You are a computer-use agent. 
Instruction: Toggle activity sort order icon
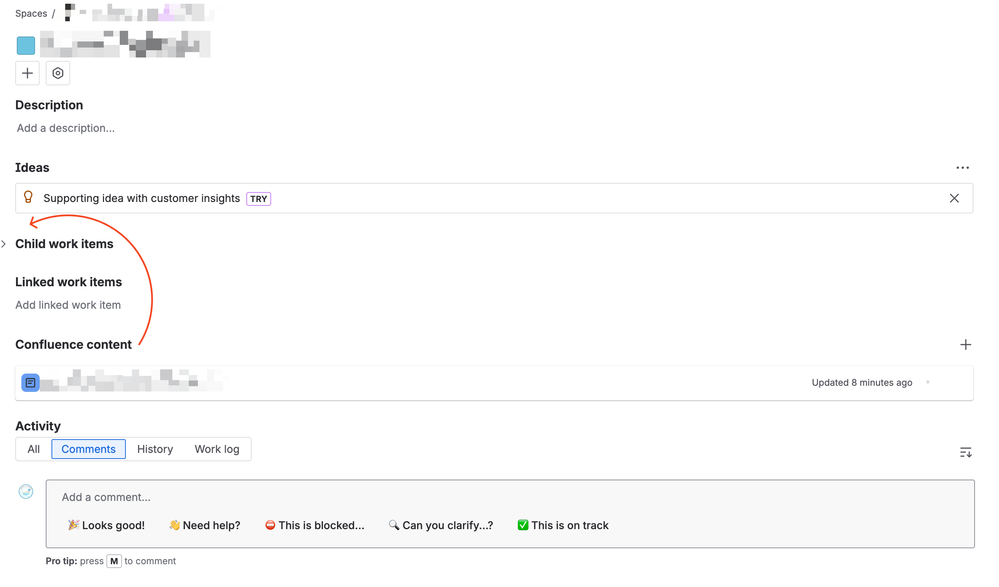965,453
